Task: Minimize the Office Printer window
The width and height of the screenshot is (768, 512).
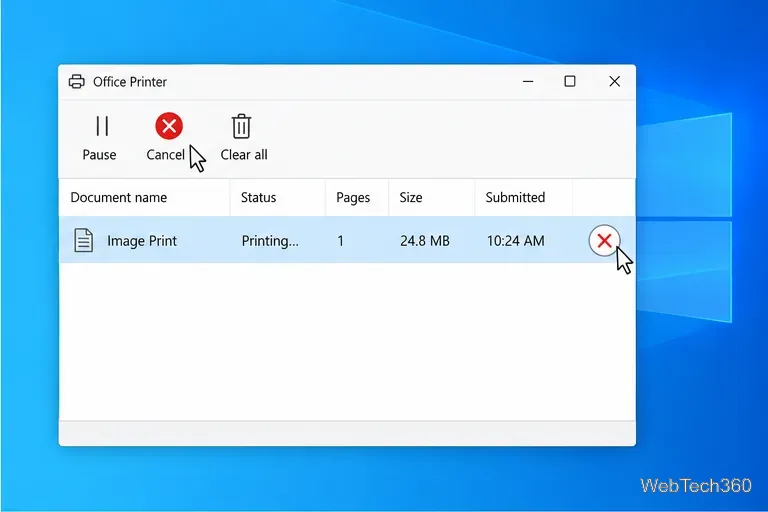Action: [528, 81]
